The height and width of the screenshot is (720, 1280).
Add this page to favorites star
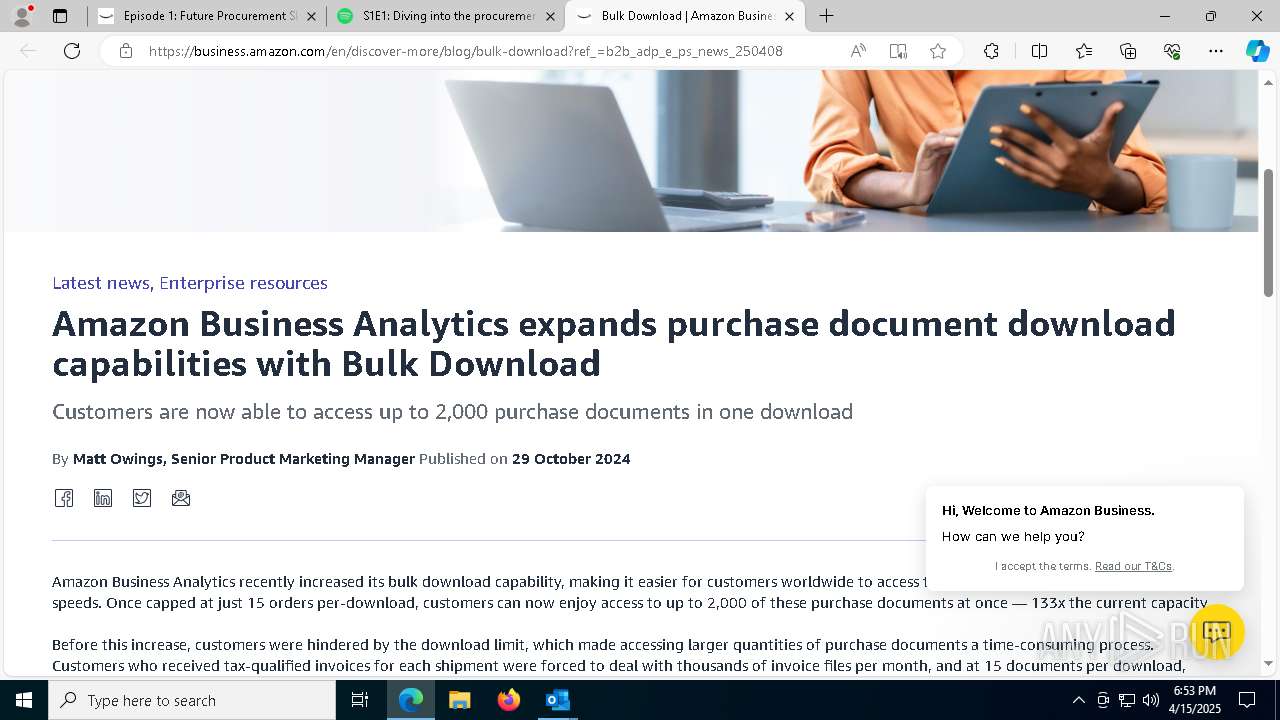938,51
